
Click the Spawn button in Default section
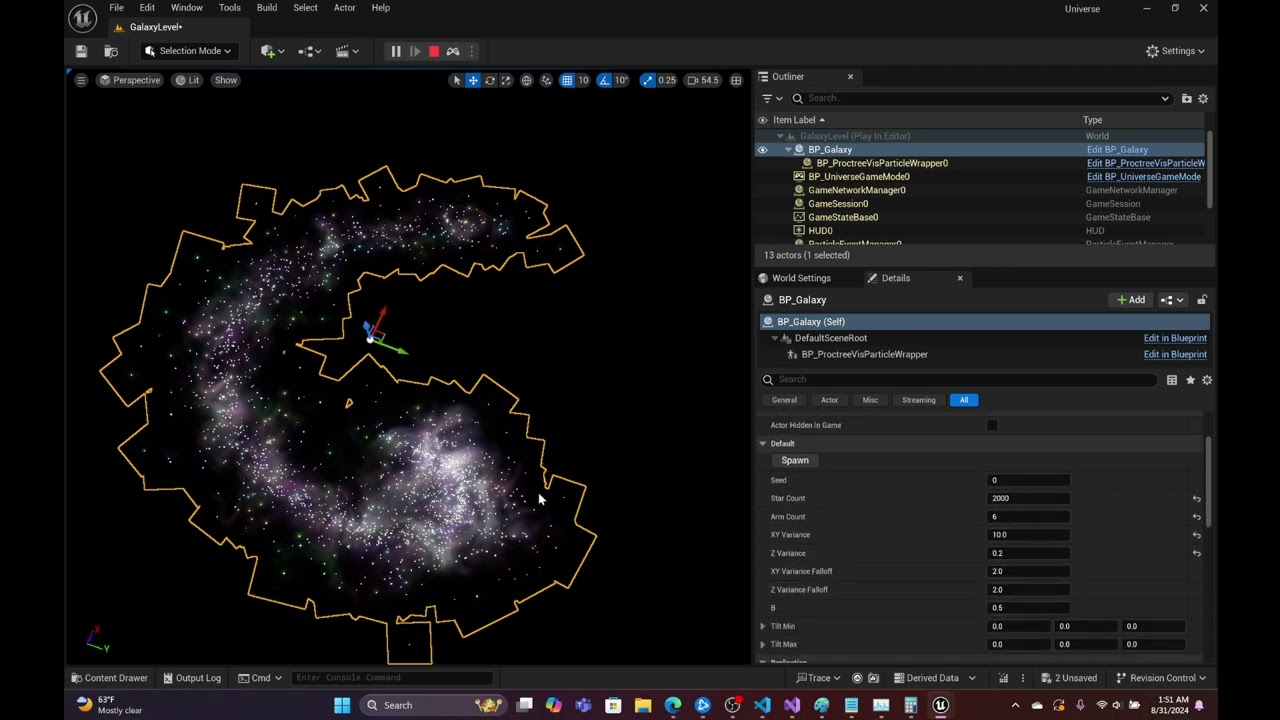(x=795, y=461)
